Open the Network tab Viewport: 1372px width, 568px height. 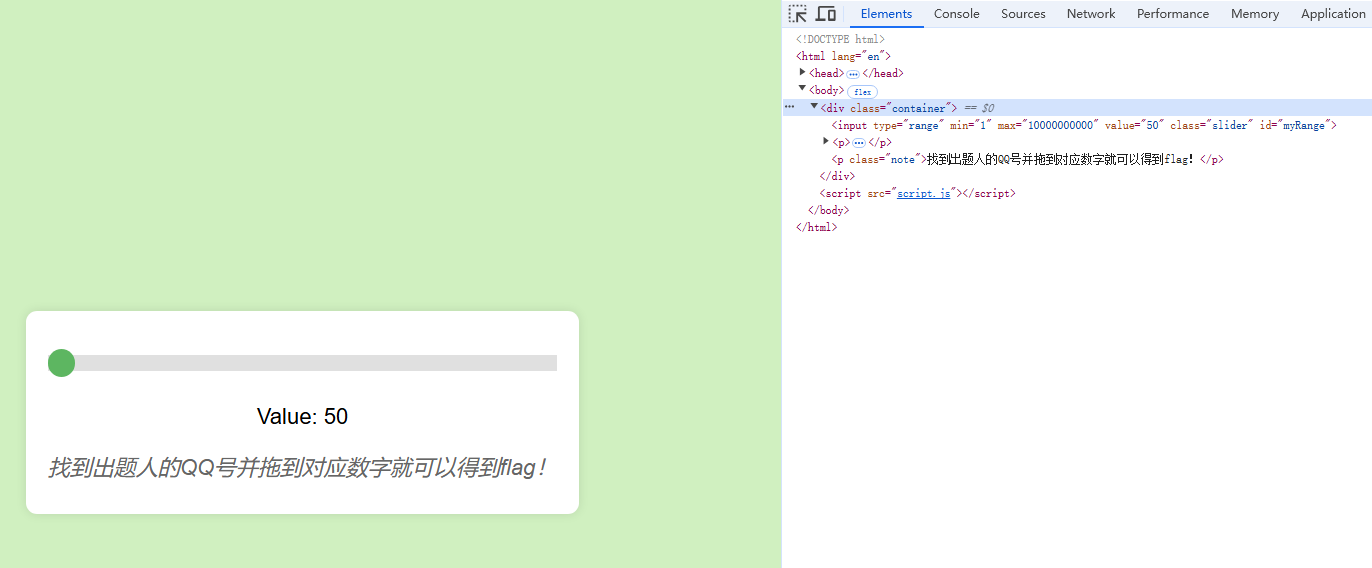click(x=1091, y=14)
